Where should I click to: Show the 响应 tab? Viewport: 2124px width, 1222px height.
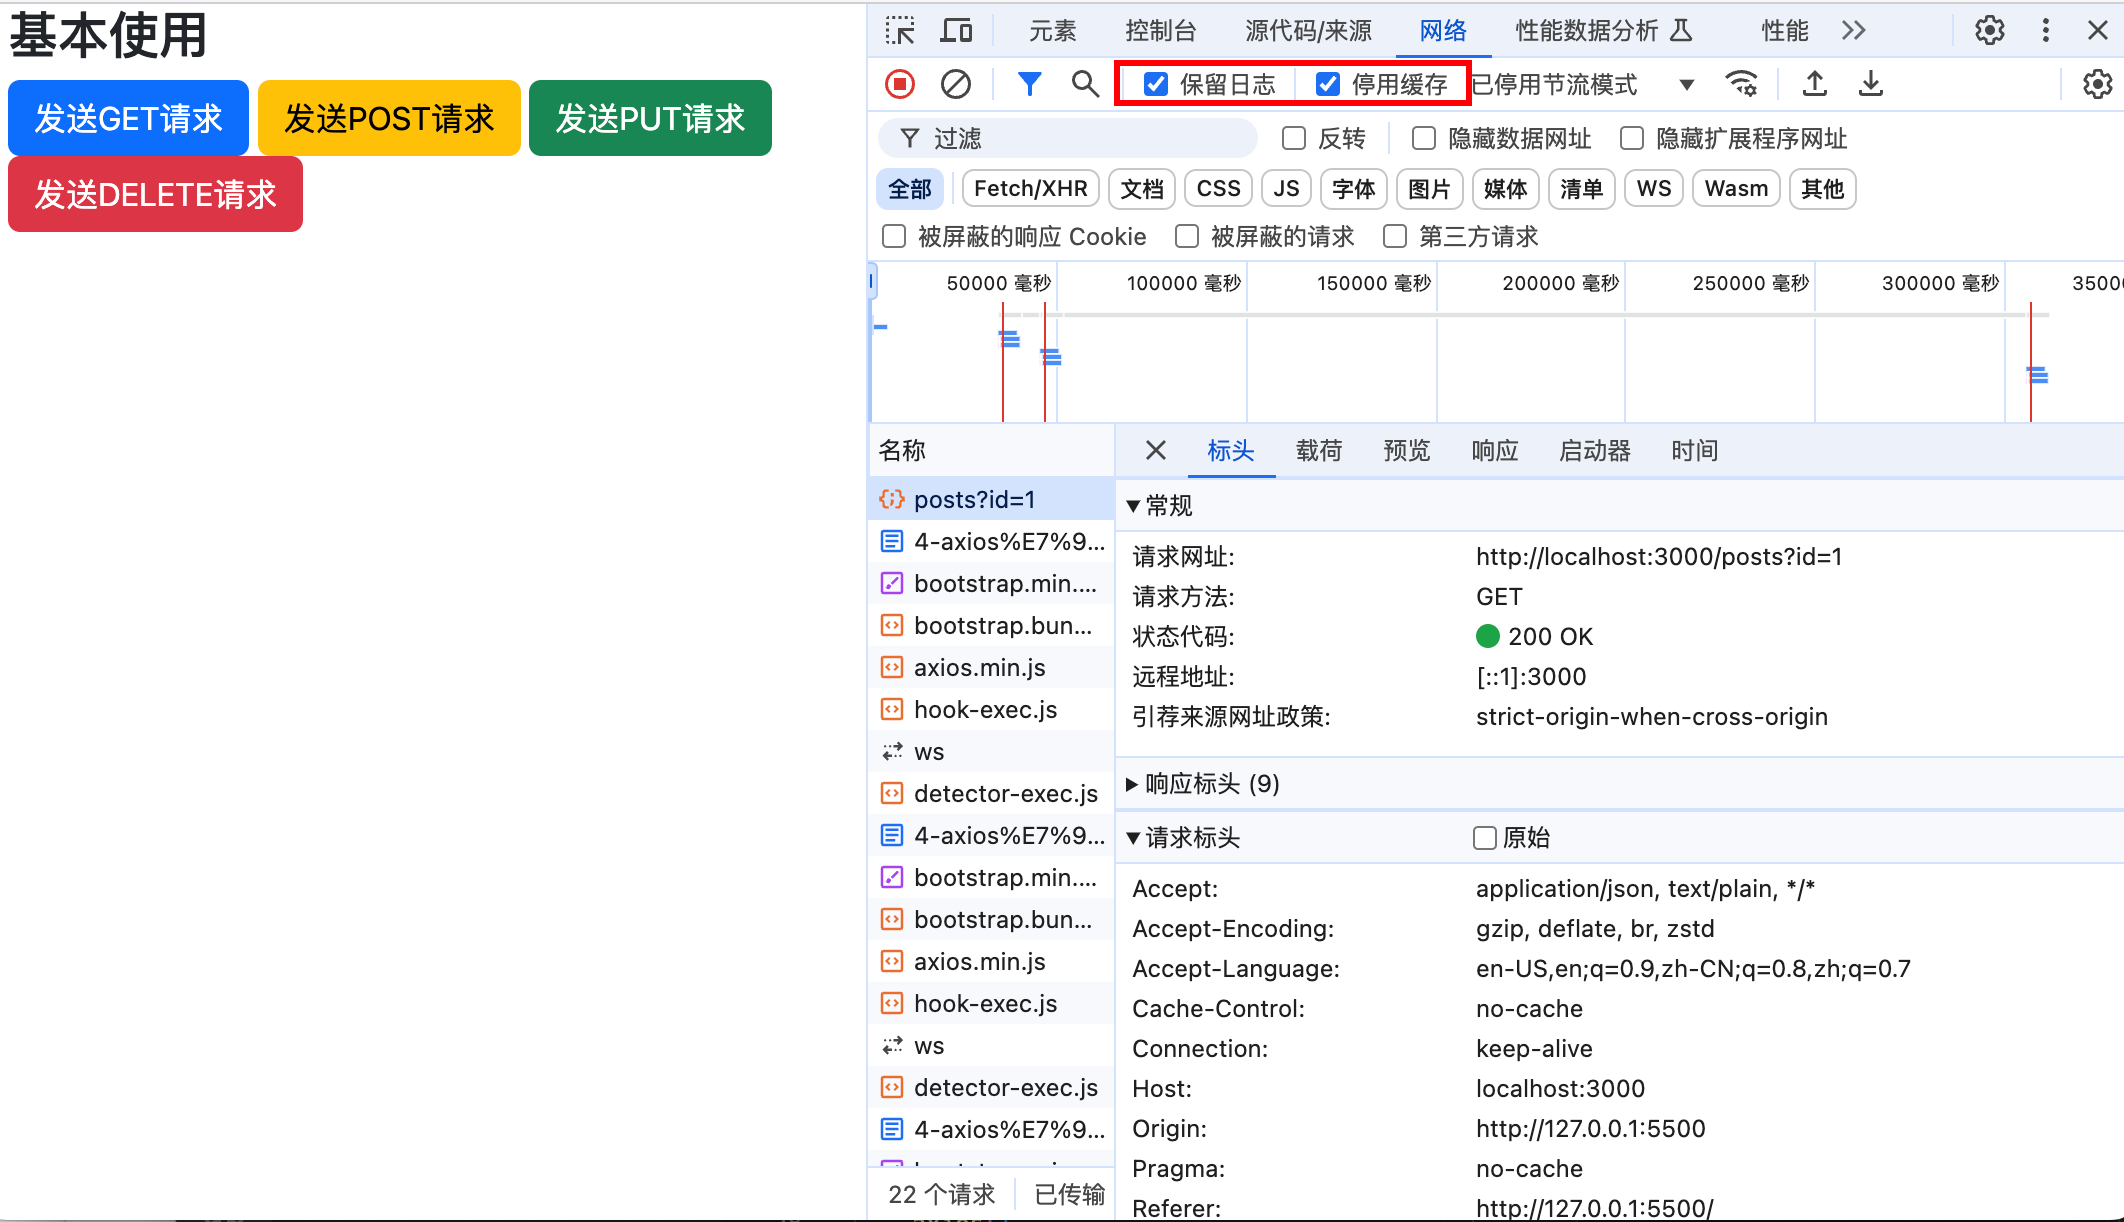click(x=1495, y=450)
